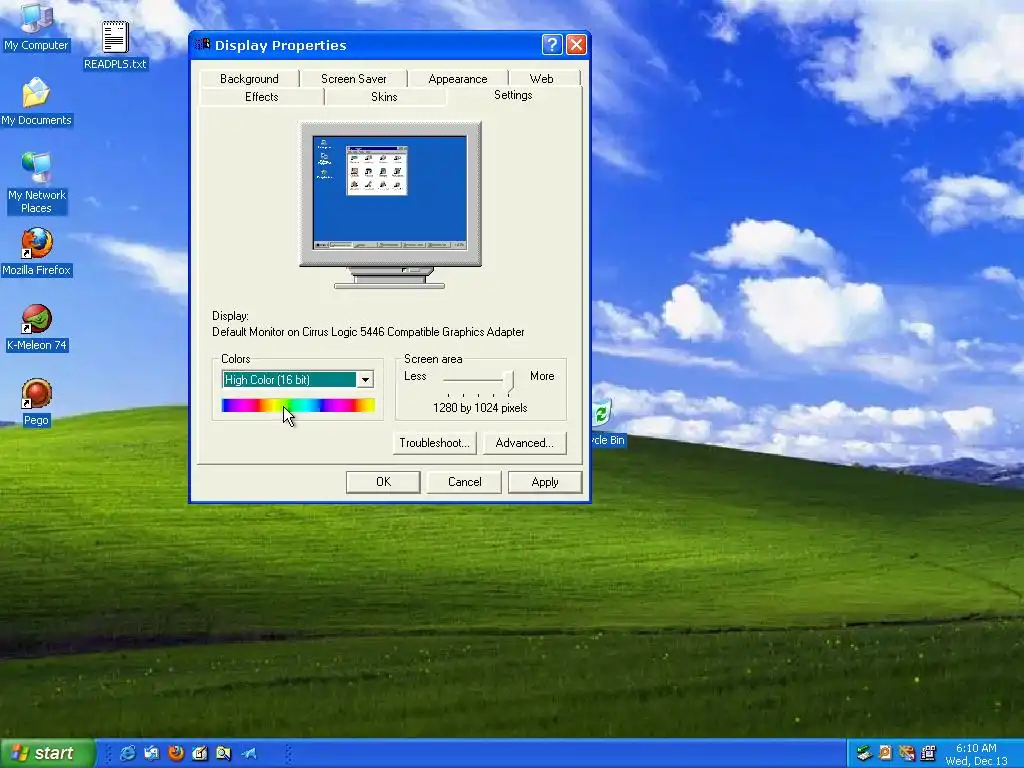Switch to the Skins tab
The image size is (1024, 768).
[x=384, y=97]
